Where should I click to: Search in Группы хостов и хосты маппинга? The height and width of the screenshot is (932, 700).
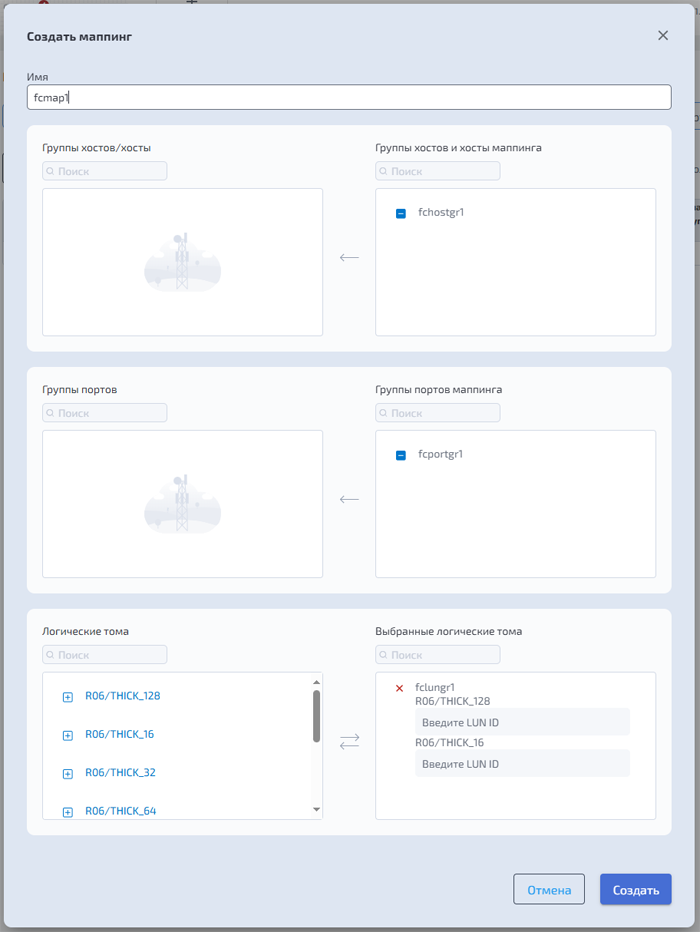(437, 171)
